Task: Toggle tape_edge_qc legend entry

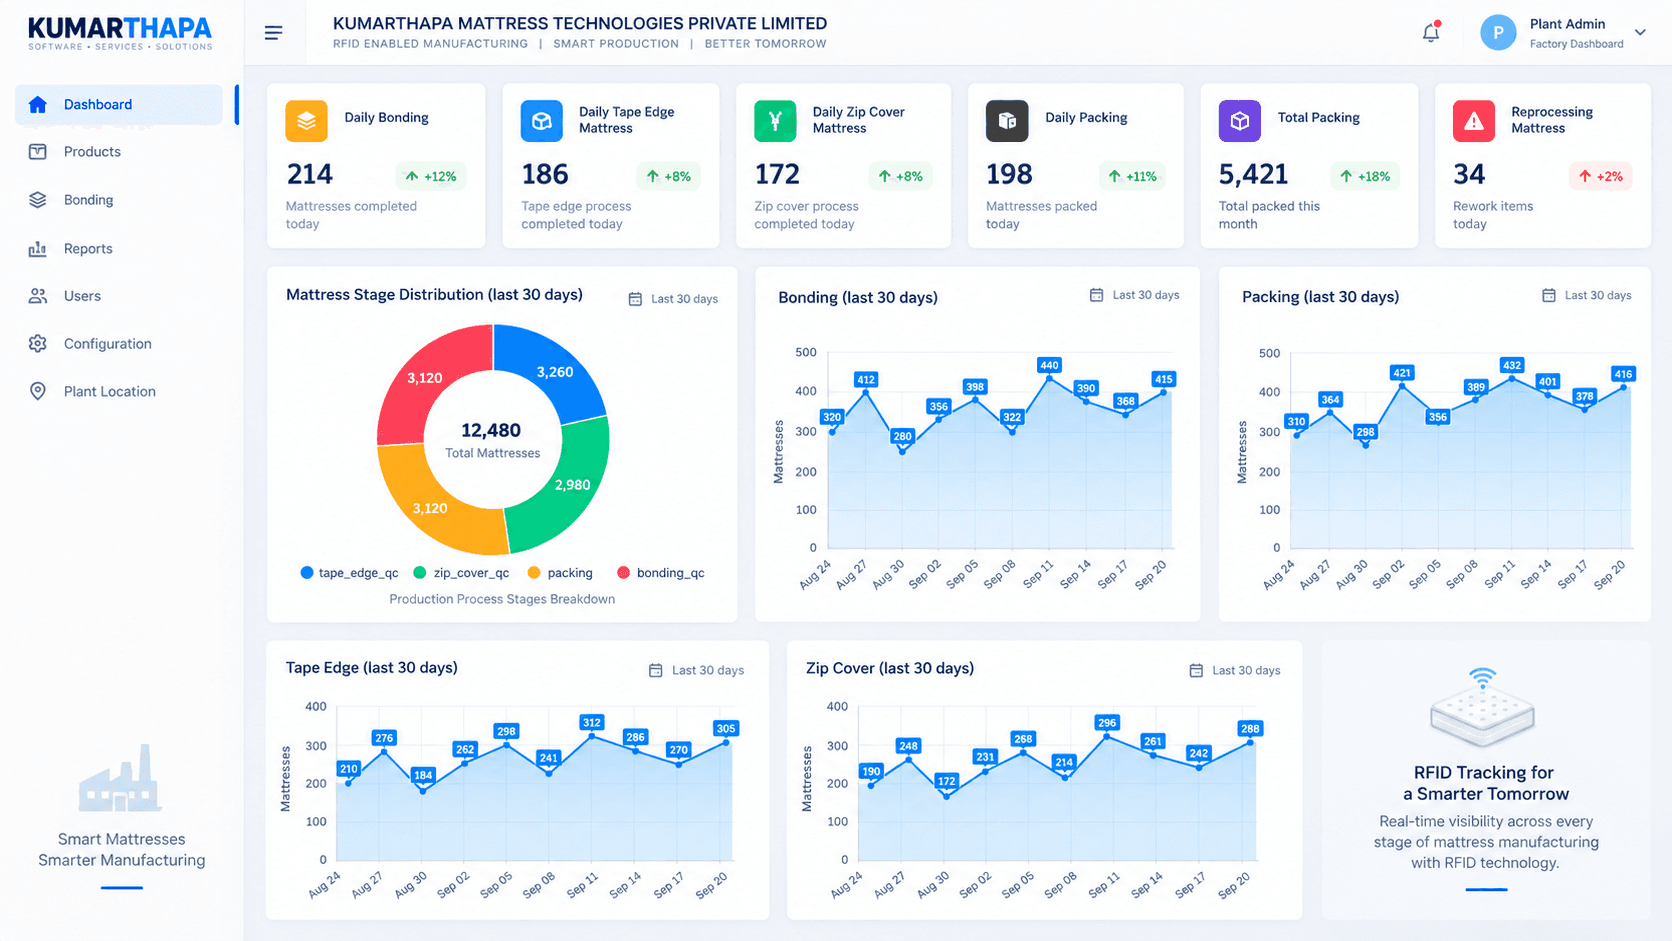Action: click(x=349, y=573)
